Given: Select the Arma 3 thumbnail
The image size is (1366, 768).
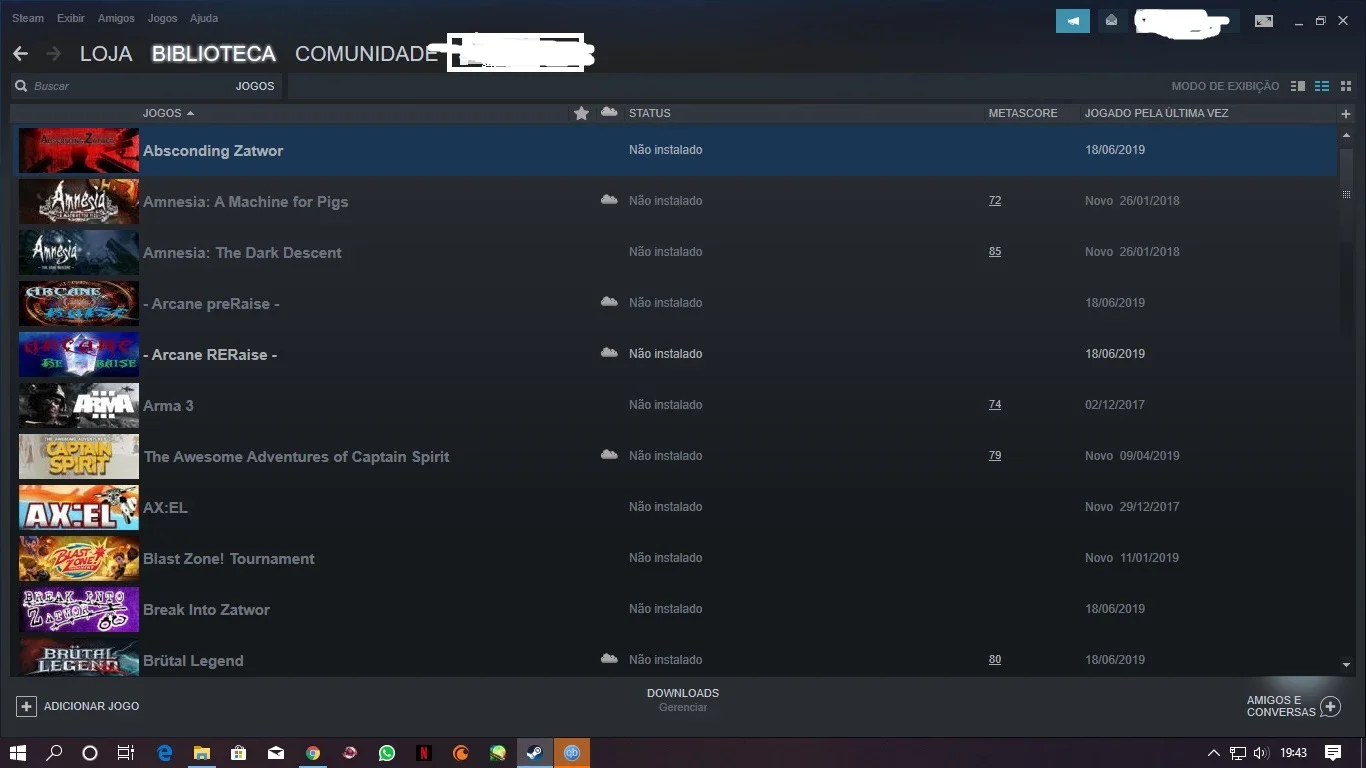Looking at the screenshot, I should (79, 405).
